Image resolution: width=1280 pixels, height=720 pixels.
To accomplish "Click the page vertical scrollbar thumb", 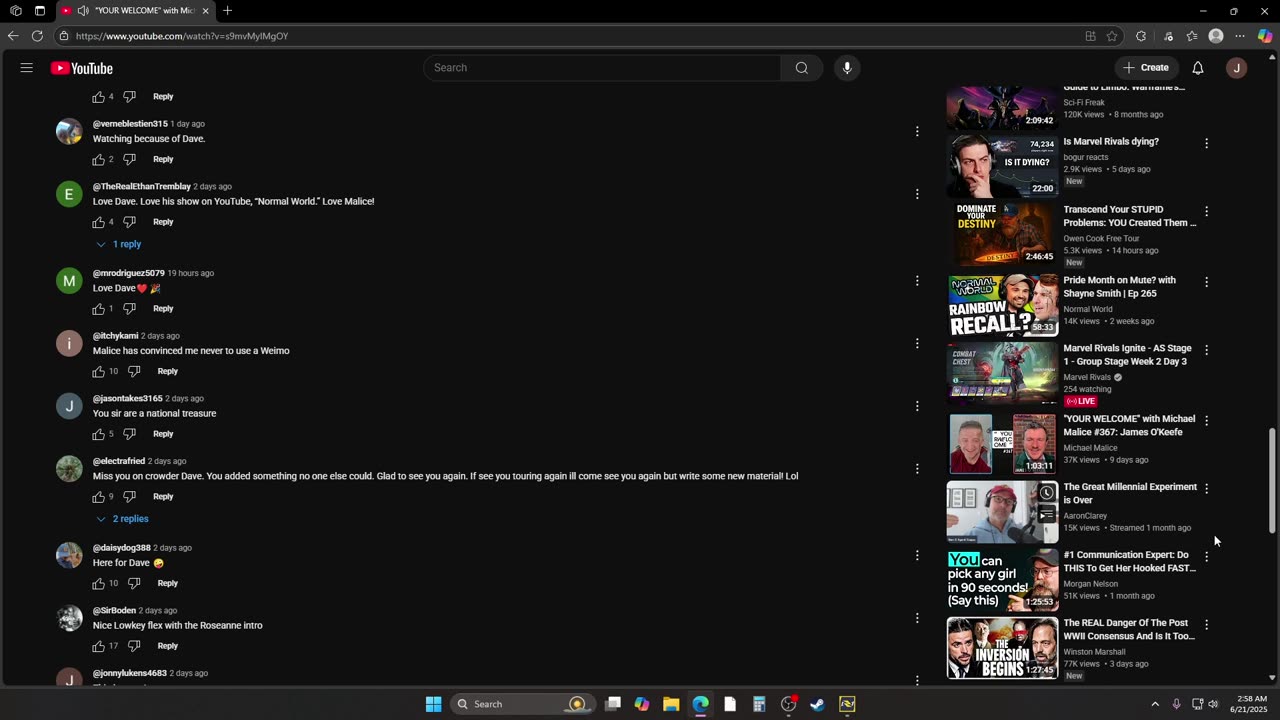I will (x=1272, y=482).
